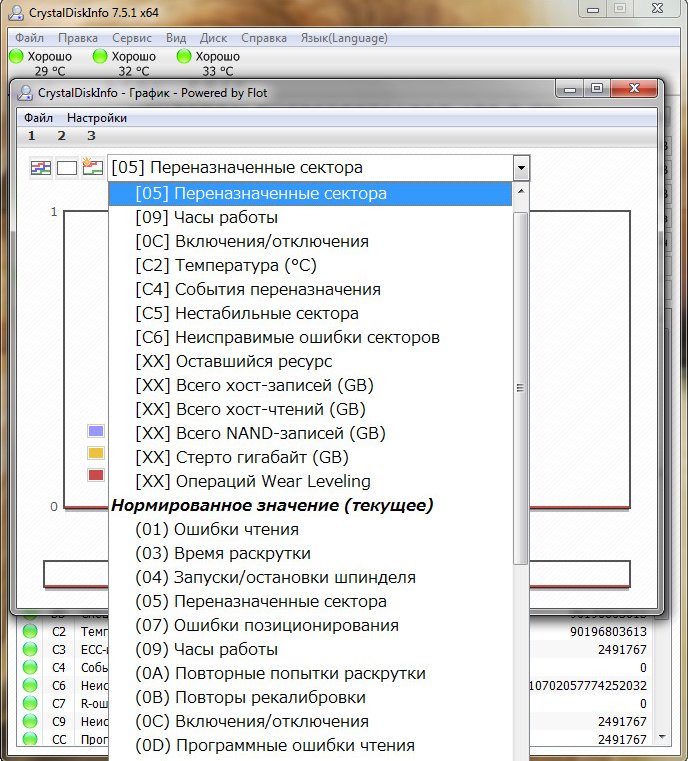
Task: Choose (05) Переназначенные сектора normalized option
Action: click(311, 601)
